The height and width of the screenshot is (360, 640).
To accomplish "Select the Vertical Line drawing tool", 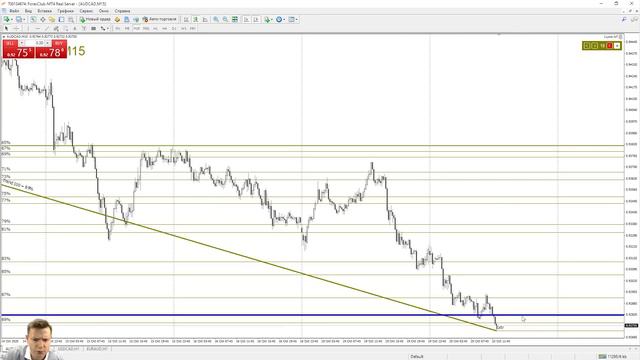I will (x=28, y=29).
